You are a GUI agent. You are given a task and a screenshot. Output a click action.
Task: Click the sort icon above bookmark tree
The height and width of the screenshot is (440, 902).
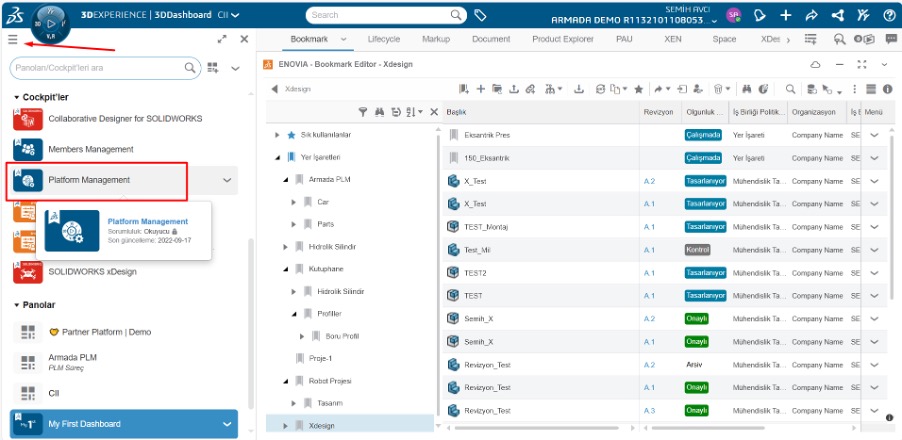coord(411,112)
